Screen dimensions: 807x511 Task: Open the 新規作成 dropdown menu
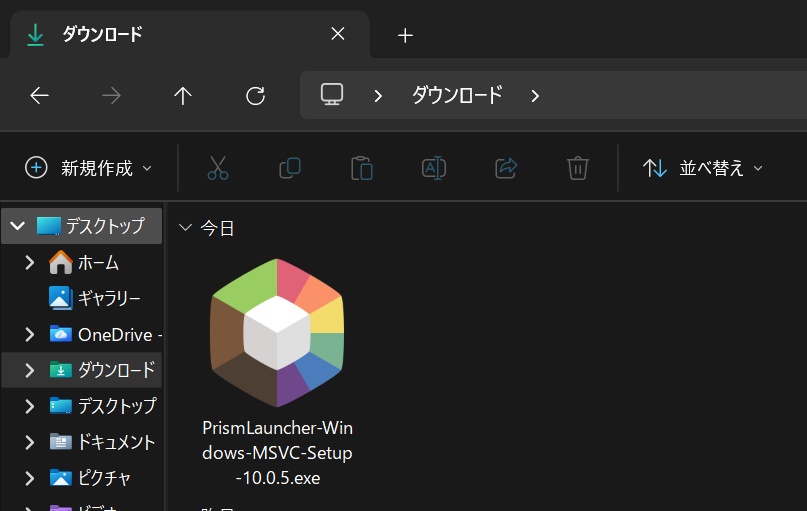click(89, 168)
